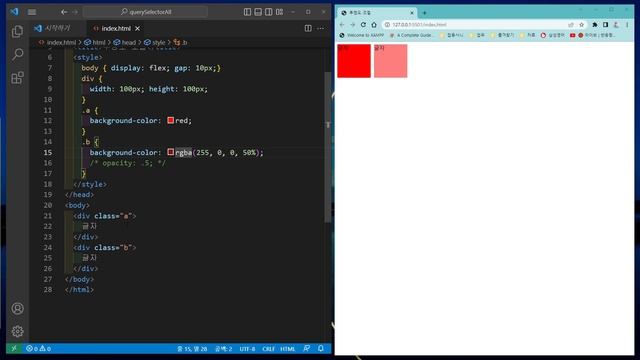Image resolution: width=640 pixels, height=360 pixels.
Task: Toggle the secondary side bar layout icon
Action: (x=269, y=12)
